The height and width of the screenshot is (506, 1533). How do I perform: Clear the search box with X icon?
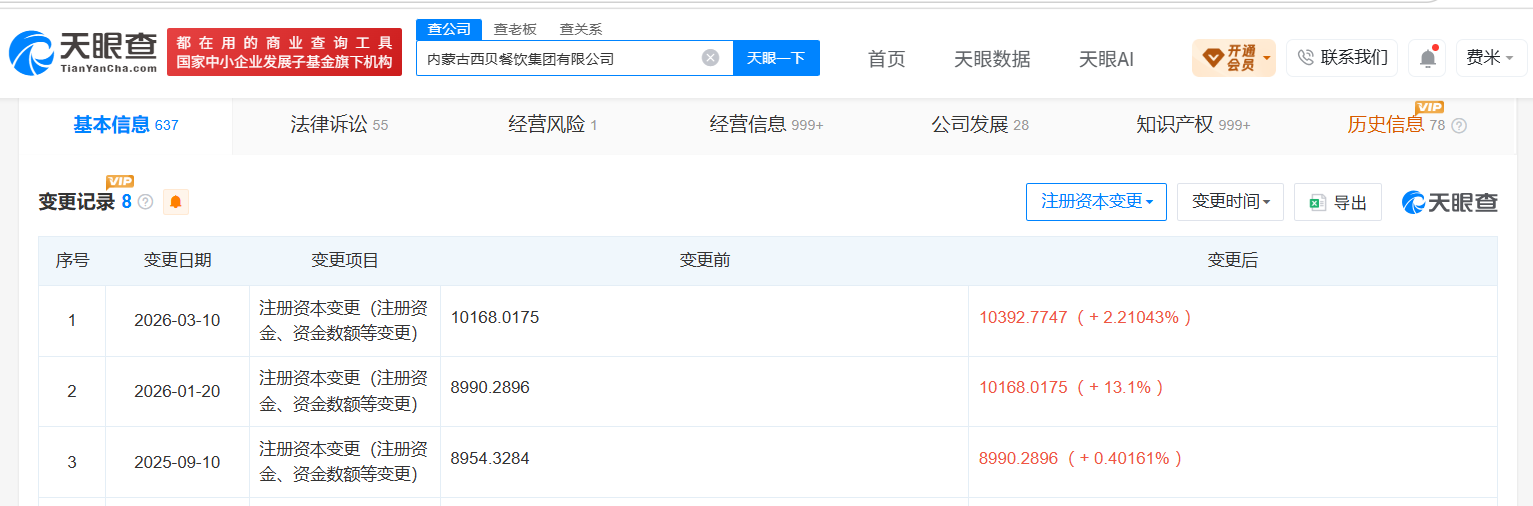pyautogui.click(x=710, y=58)
